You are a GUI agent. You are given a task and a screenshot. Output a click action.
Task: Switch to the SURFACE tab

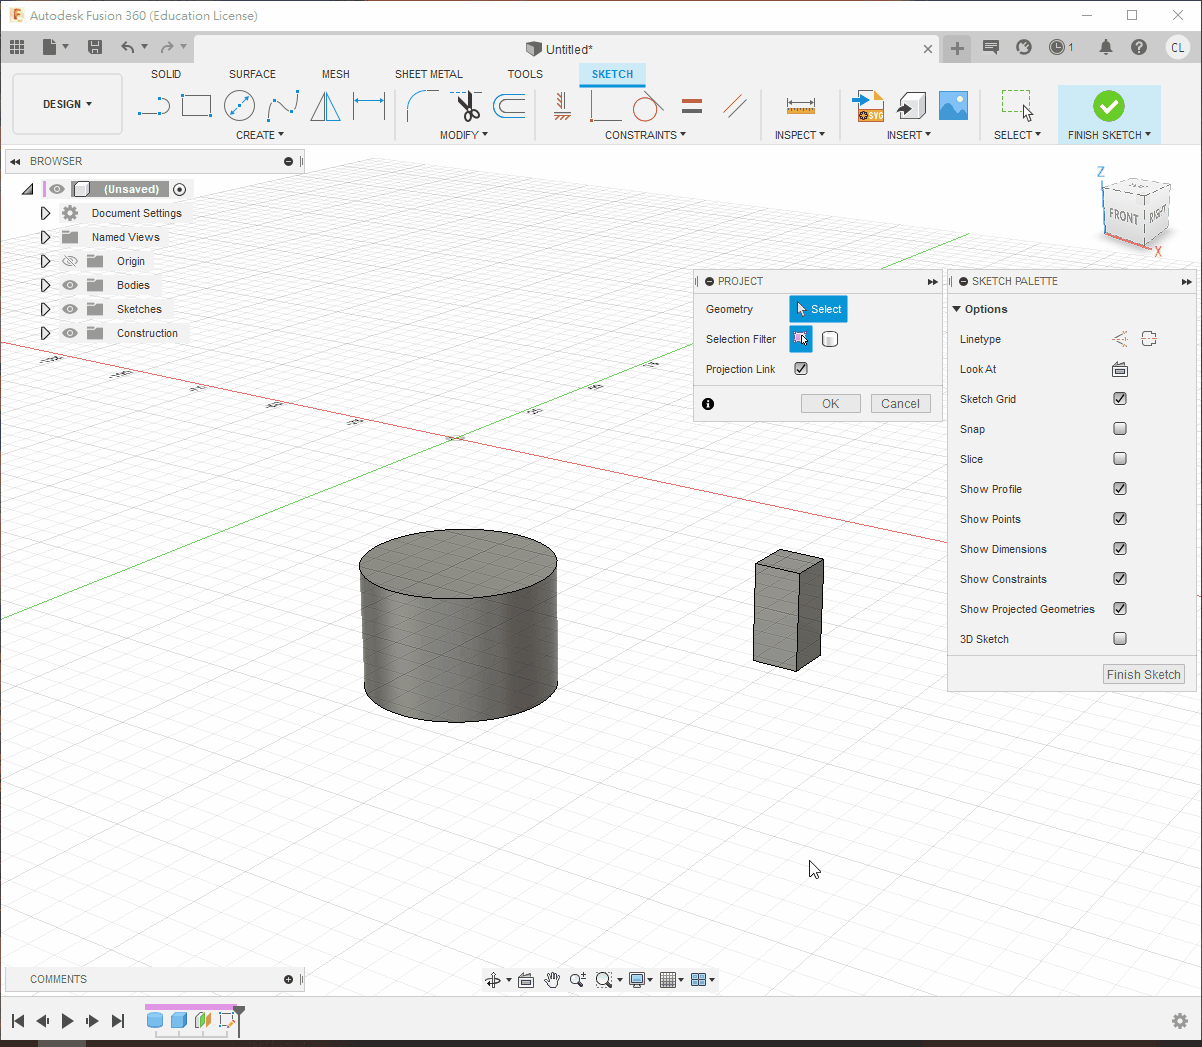[x=252, y=74]
